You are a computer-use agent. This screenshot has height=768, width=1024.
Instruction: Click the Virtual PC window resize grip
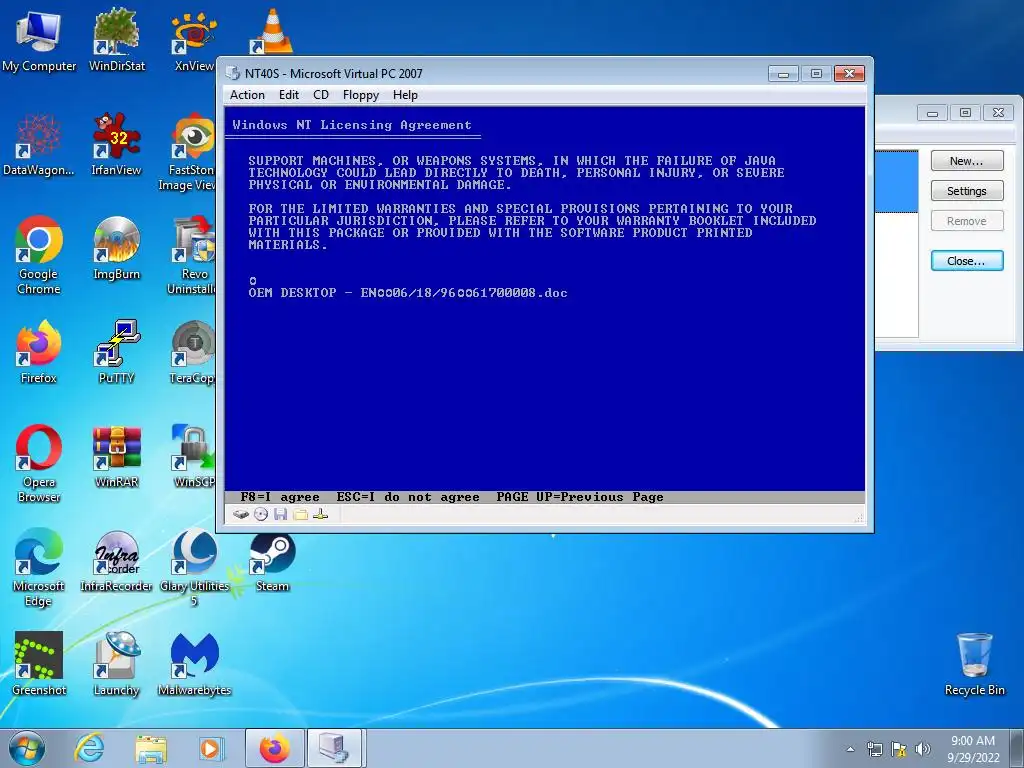click(859, 518)
